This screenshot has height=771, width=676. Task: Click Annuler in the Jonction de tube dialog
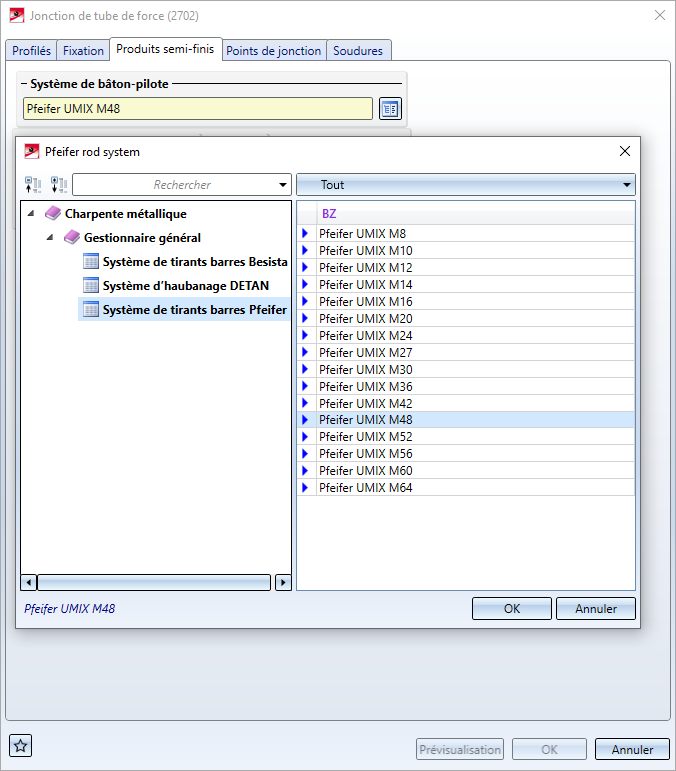pos(632,750)
